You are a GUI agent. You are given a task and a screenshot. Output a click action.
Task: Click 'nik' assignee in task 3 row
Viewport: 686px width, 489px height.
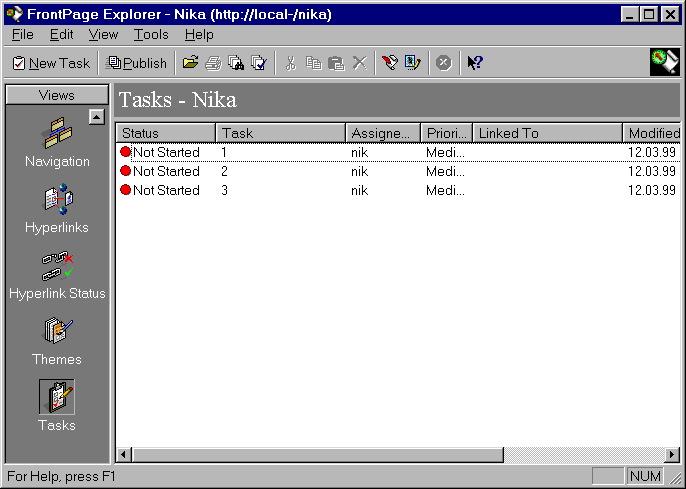[x=360, y=190]
